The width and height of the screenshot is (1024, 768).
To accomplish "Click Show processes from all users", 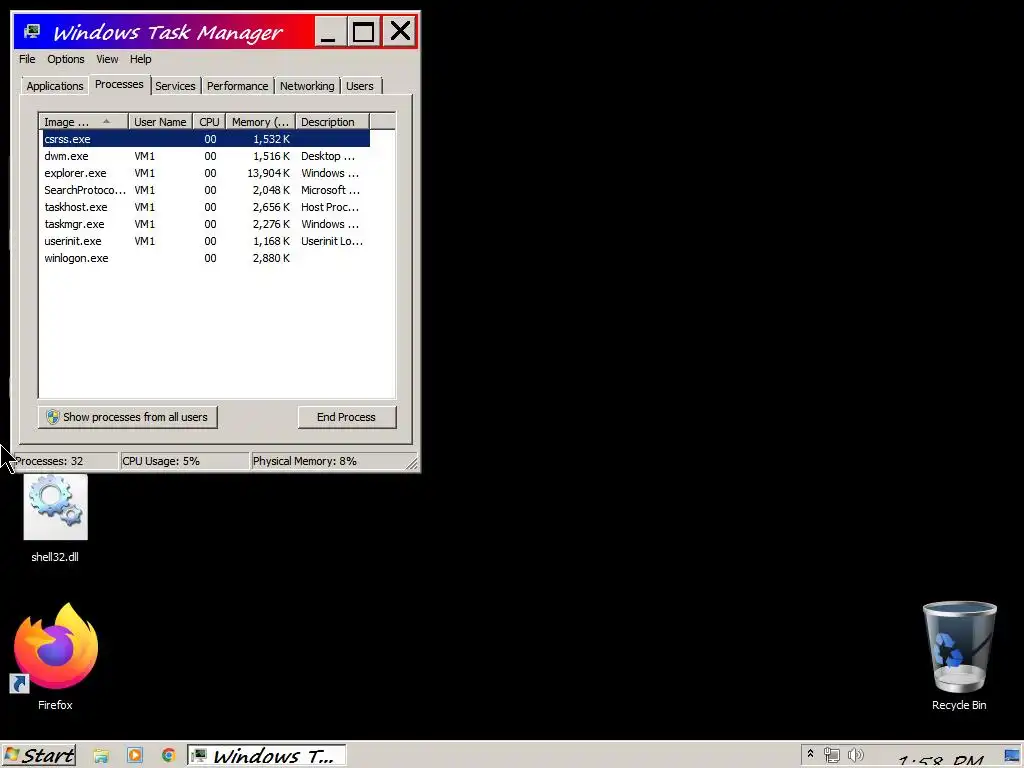I will [127, 417].
